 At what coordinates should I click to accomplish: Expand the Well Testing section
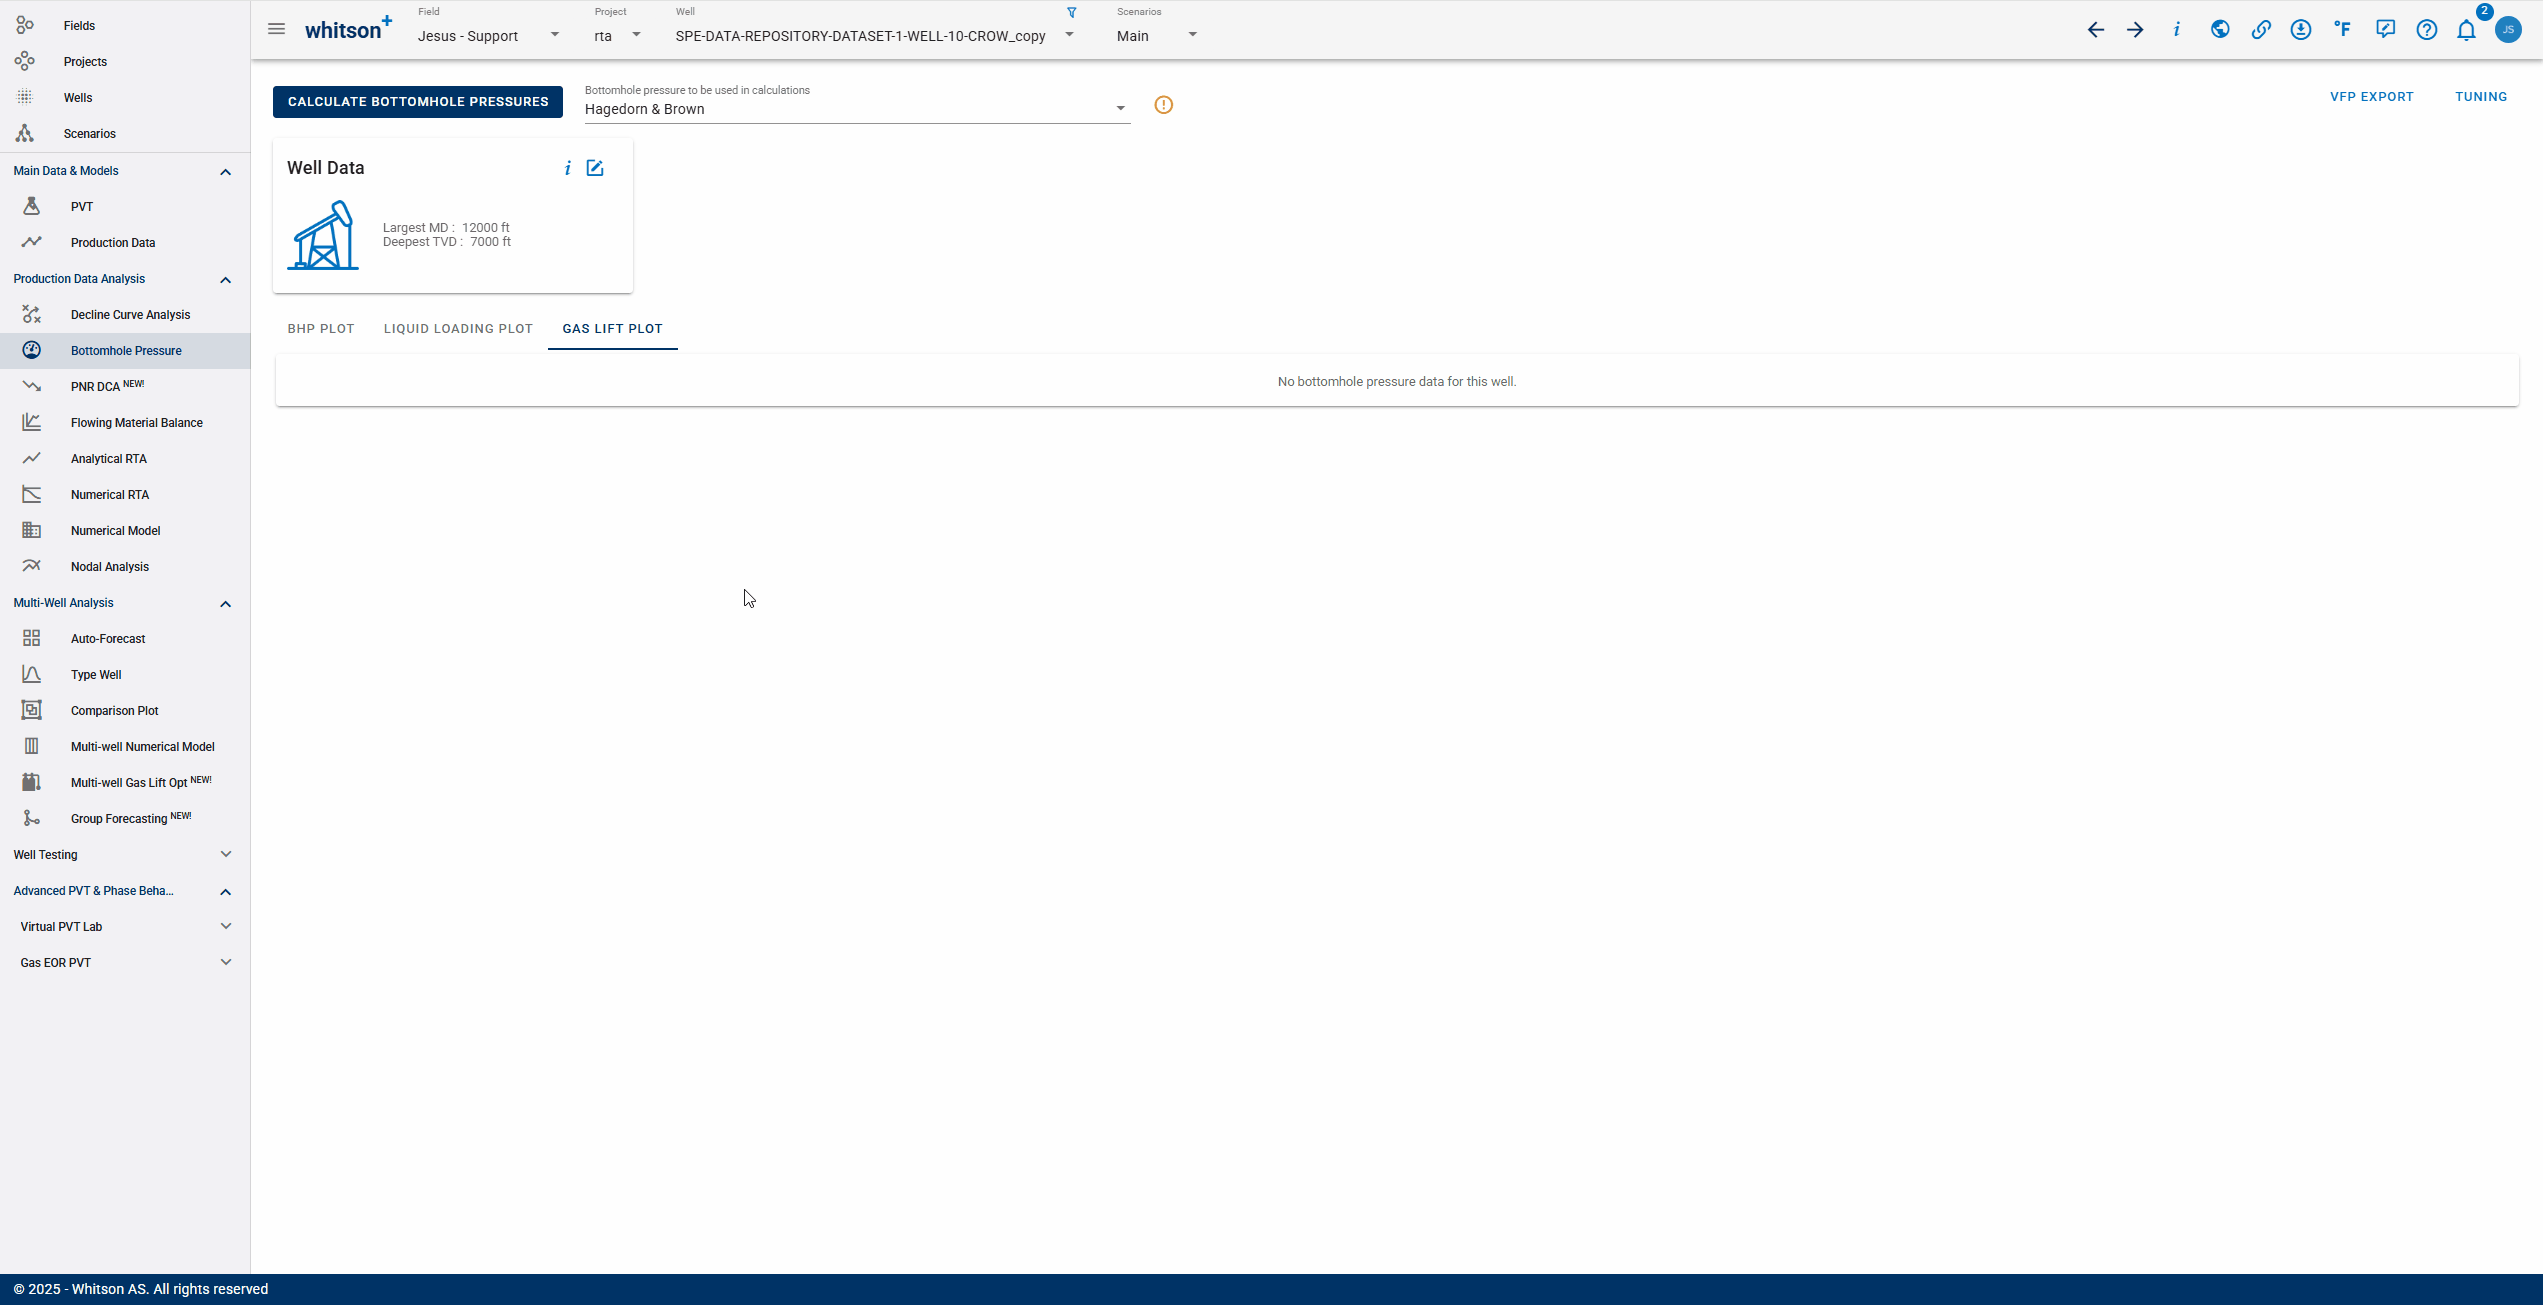225,855
